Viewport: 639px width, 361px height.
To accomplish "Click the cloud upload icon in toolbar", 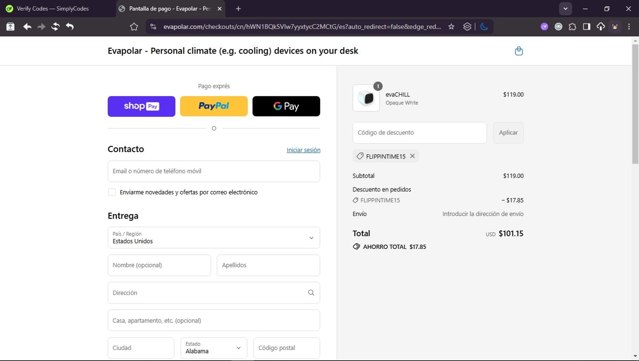I will click(x=601, y=26).
